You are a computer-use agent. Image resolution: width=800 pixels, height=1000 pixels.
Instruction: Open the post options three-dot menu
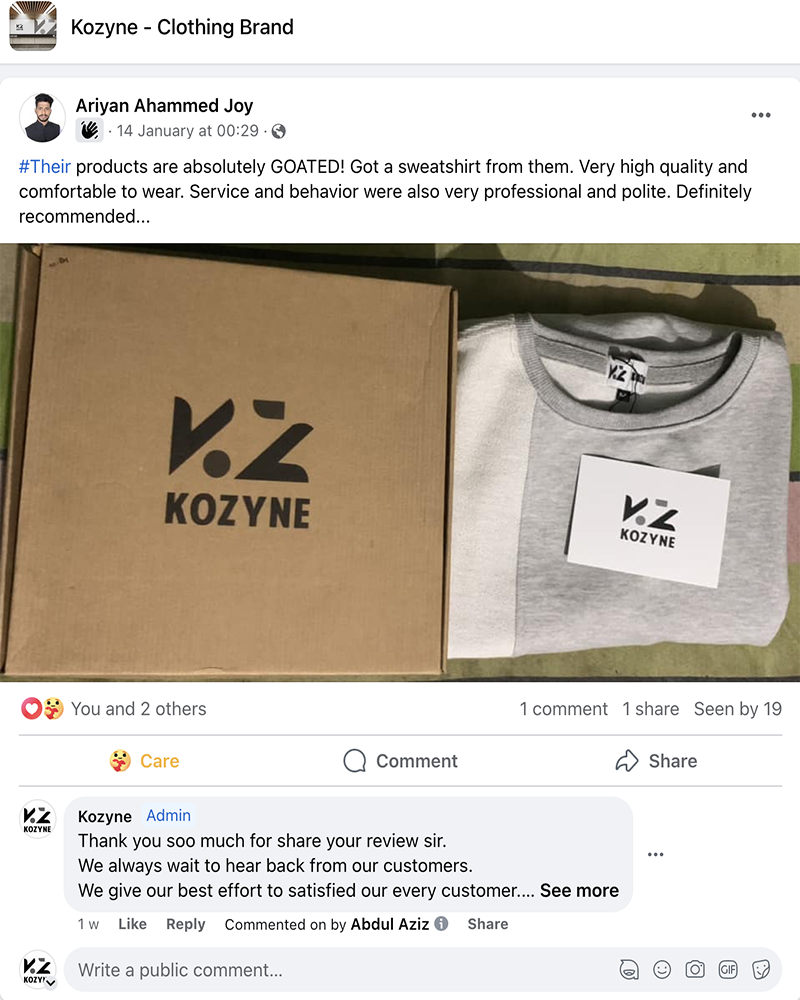[761, 115]
